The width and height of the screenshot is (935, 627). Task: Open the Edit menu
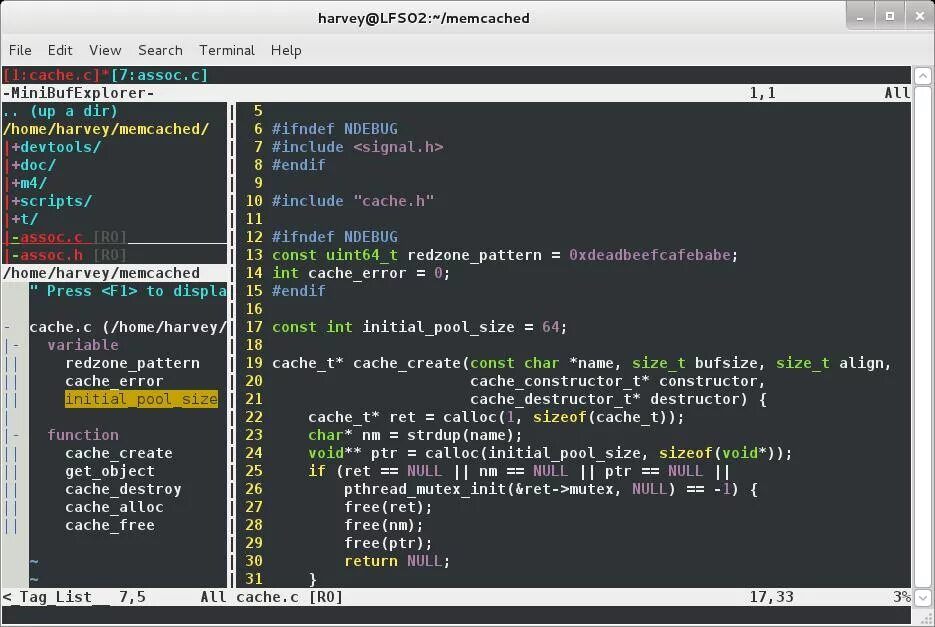click(60, 50)
